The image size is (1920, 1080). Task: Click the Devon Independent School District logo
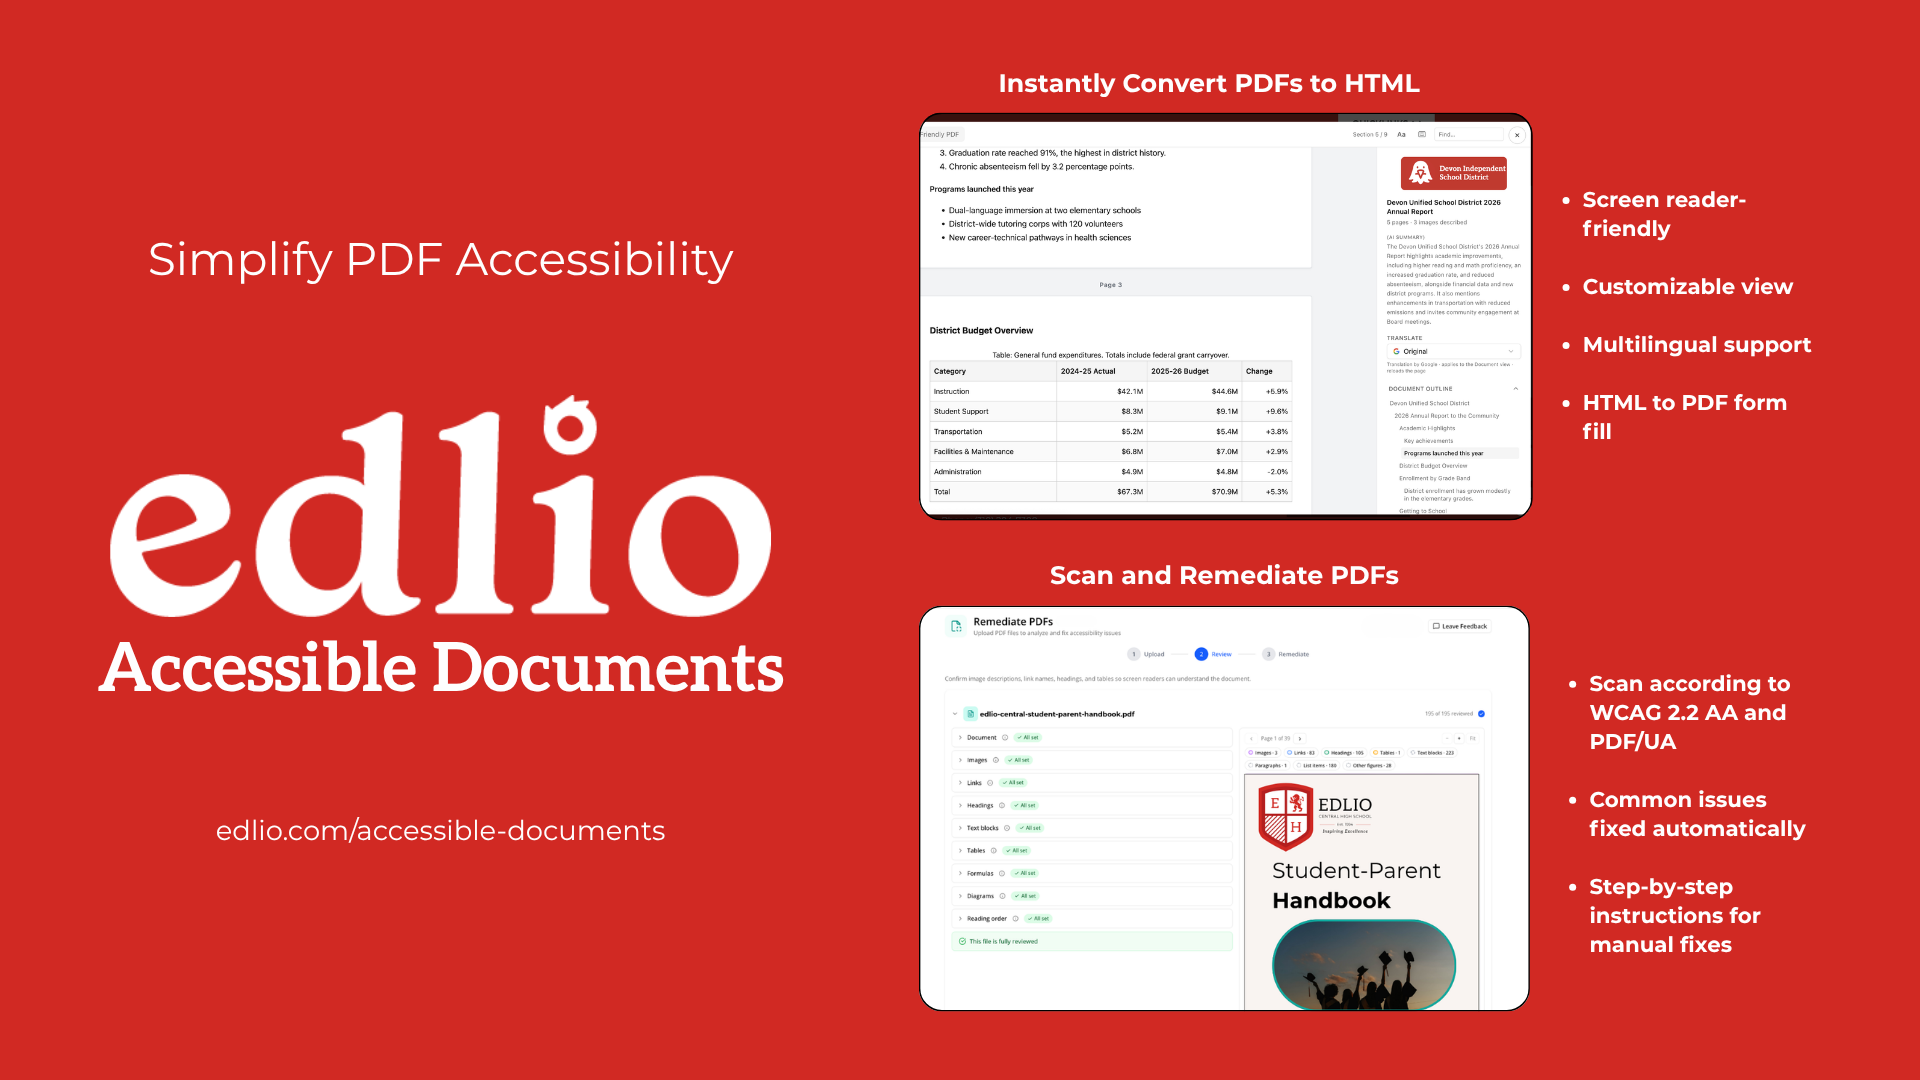pyautogui.click(x=1453, y=173)
